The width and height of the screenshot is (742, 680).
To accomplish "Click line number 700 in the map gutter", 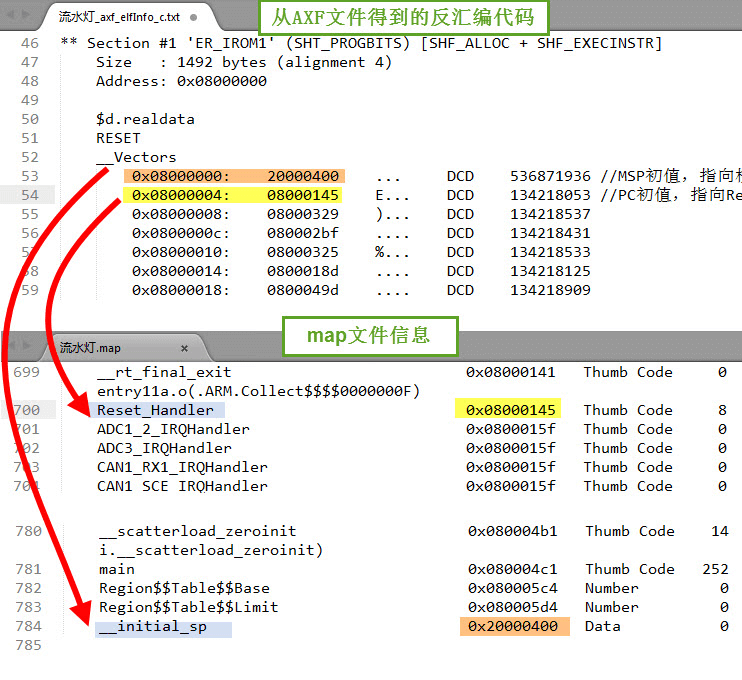I will tap(29, 410).
